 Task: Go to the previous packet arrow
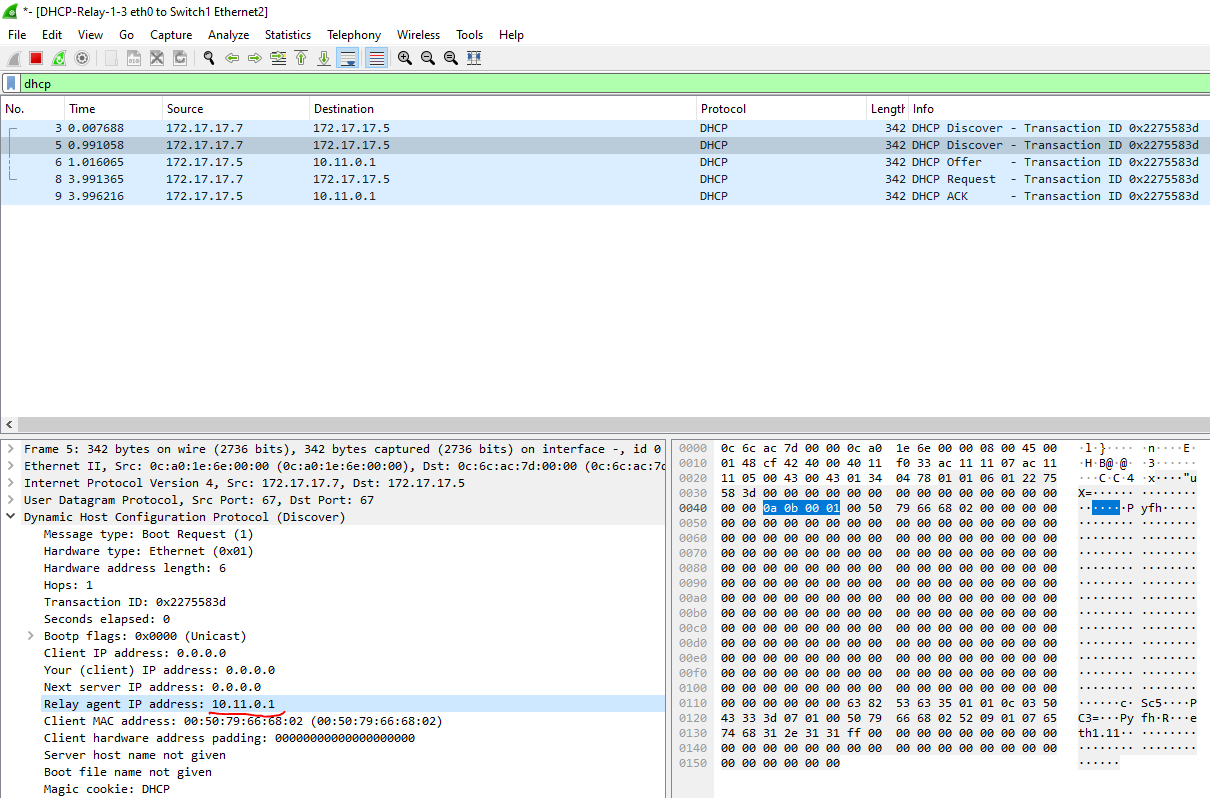[232, 59]
